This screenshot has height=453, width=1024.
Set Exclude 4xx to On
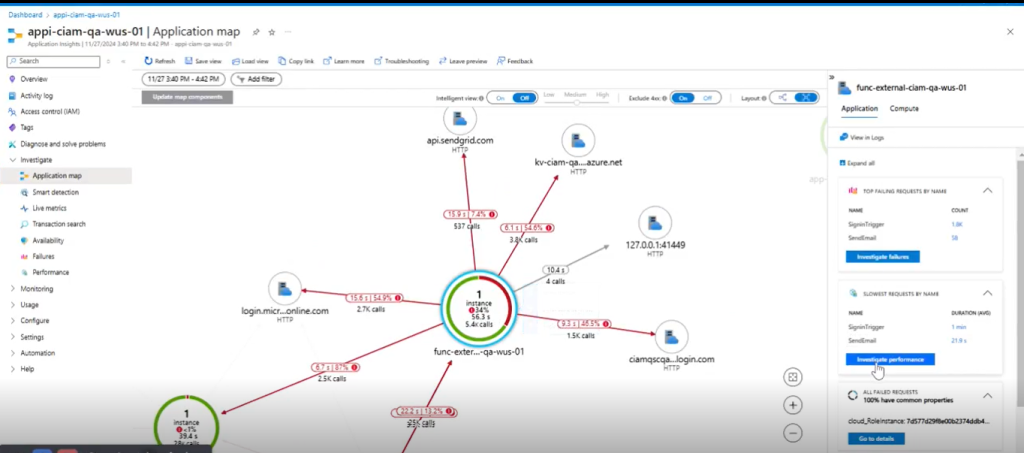[x=683, y=98]
